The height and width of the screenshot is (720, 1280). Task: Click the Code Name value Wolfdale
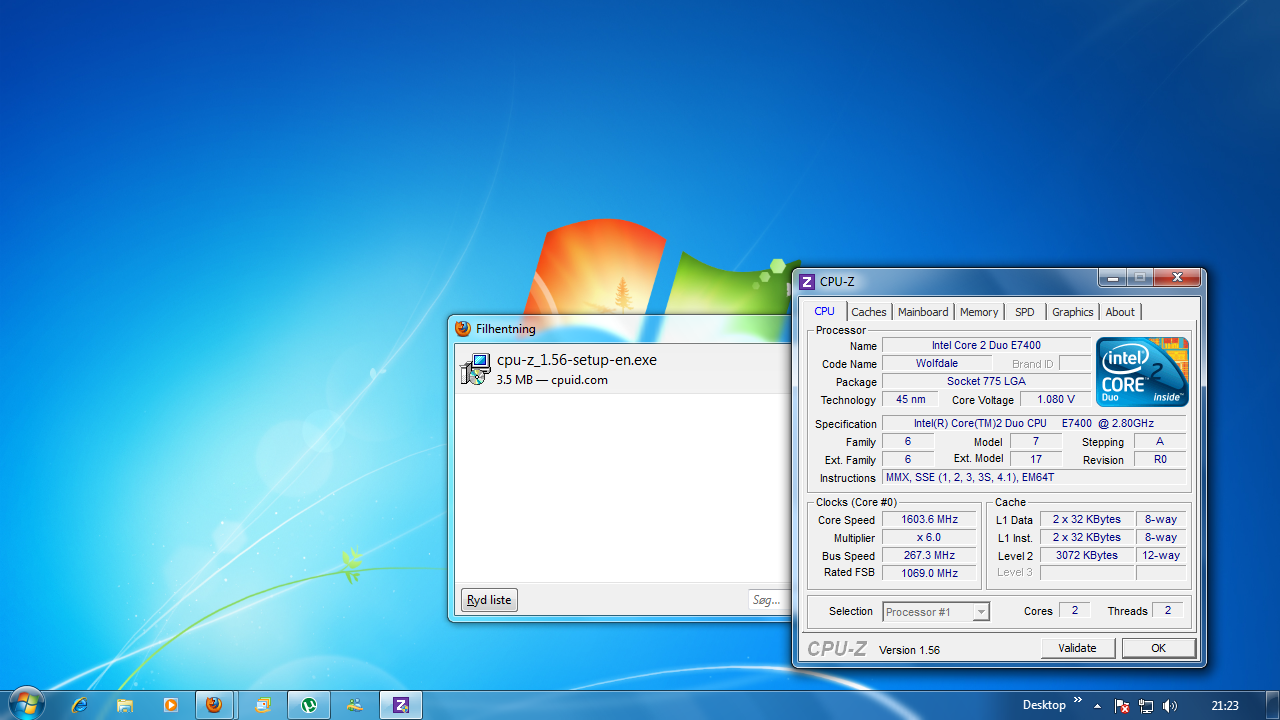(x=937, y=364)
